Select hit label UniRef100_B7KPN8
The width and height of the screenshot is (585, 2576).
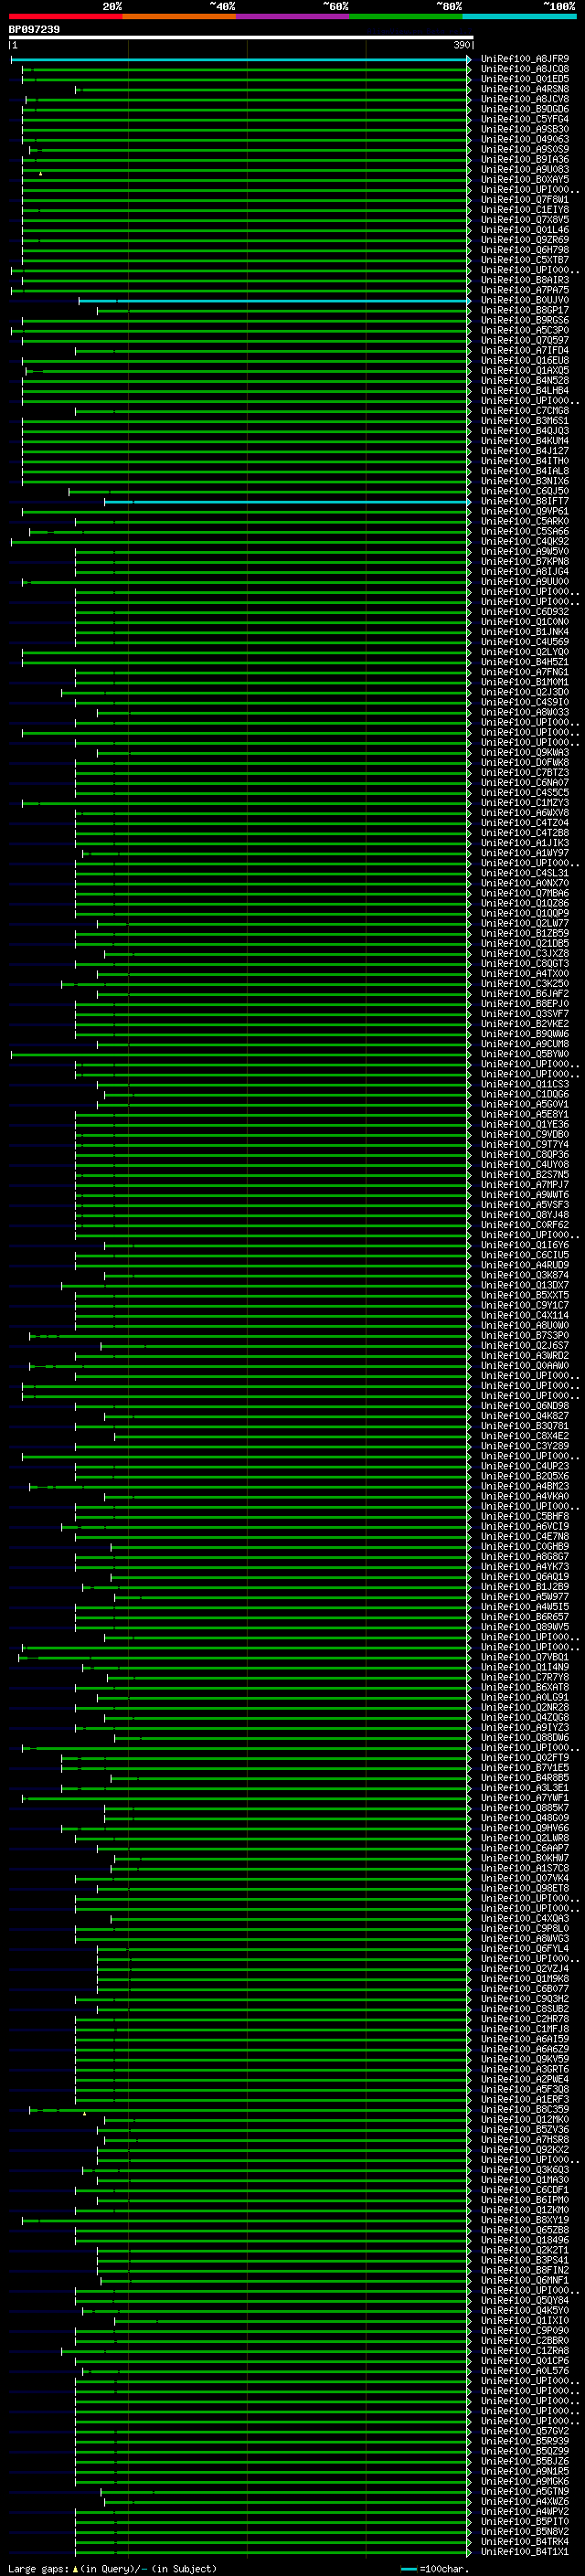coord(524,561)
